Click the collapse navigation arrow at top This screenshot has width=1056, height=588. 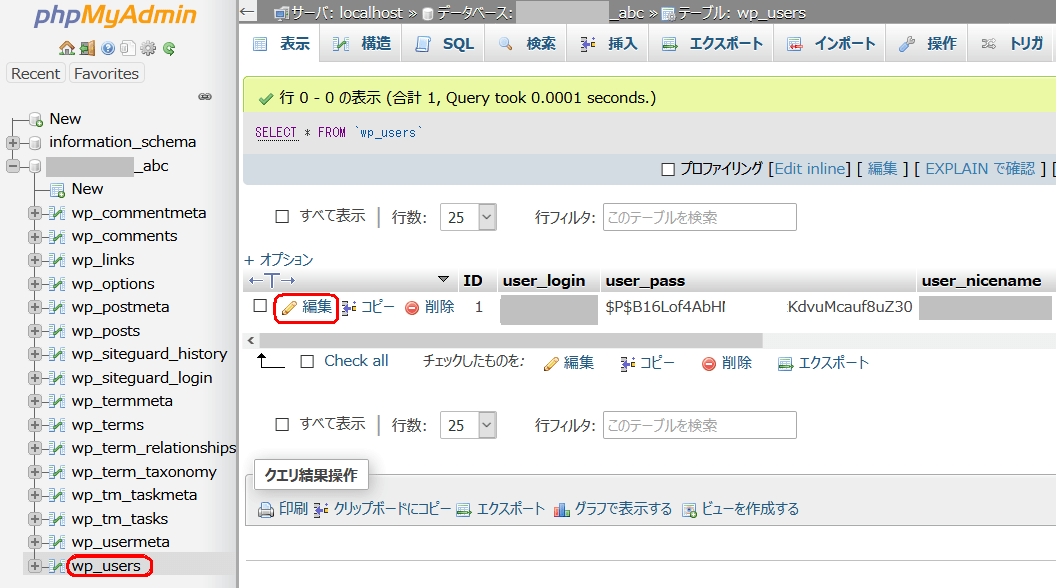tap(248, 11)
